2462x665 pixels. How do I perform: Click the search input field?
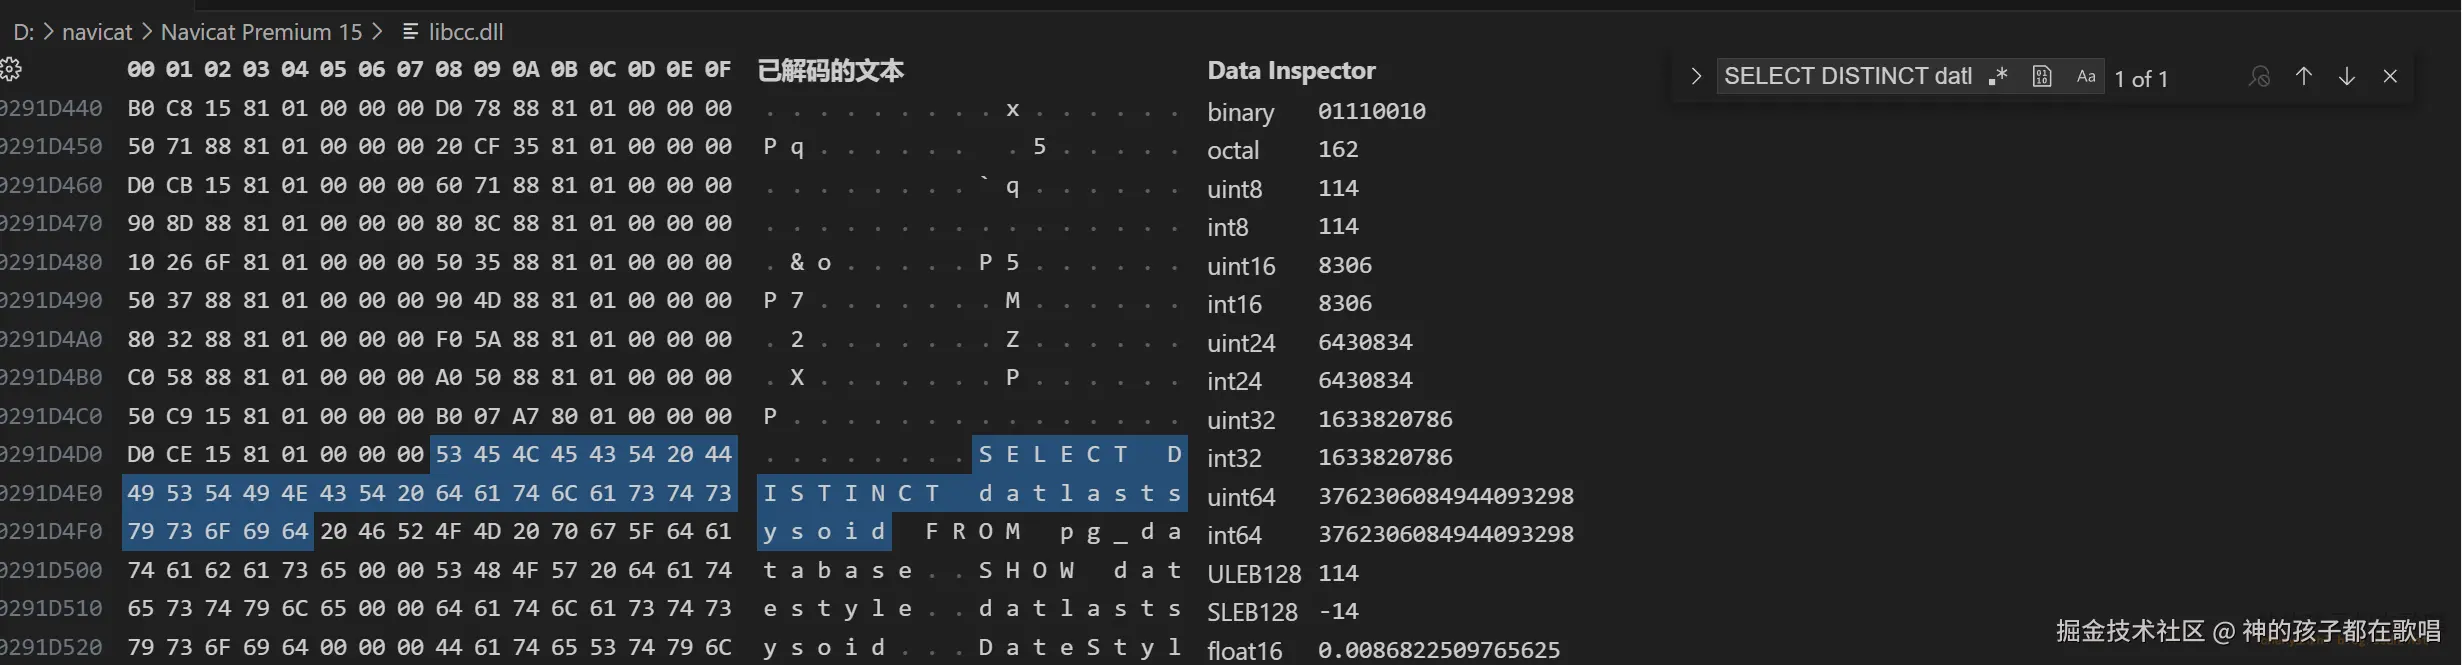[x=1846, y=77]
